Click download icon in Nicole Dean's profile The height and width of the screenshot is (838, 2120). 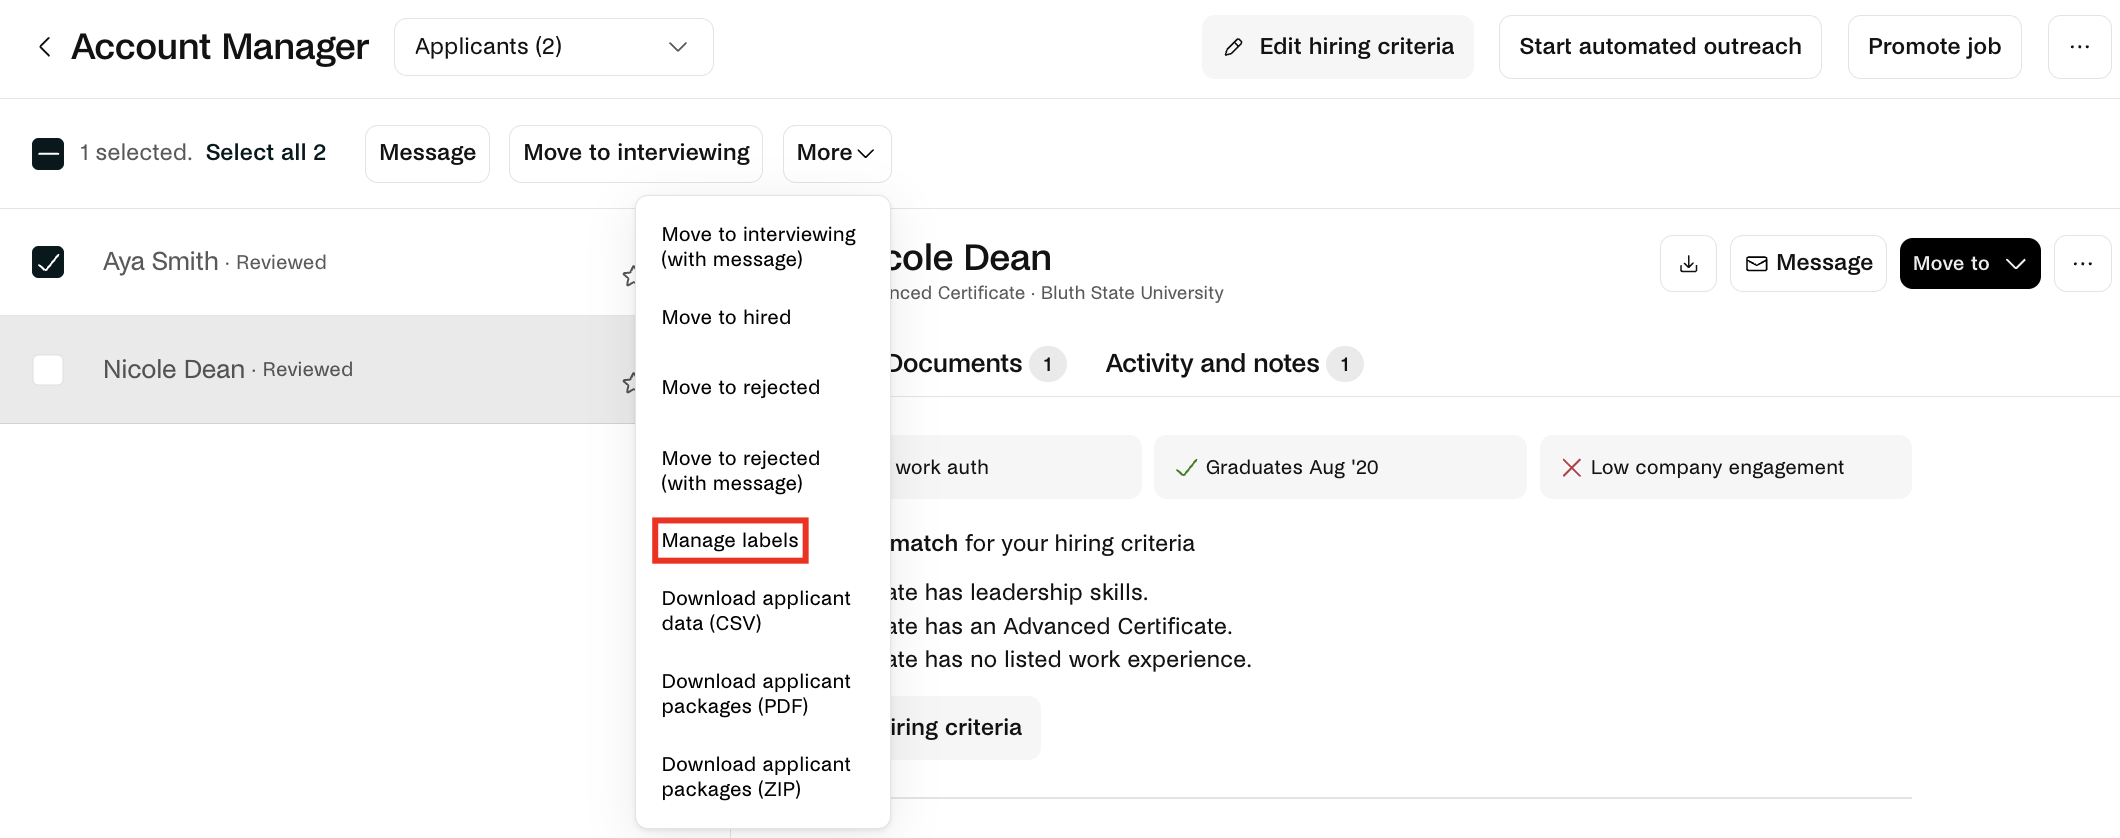[x=1688, y=264]
